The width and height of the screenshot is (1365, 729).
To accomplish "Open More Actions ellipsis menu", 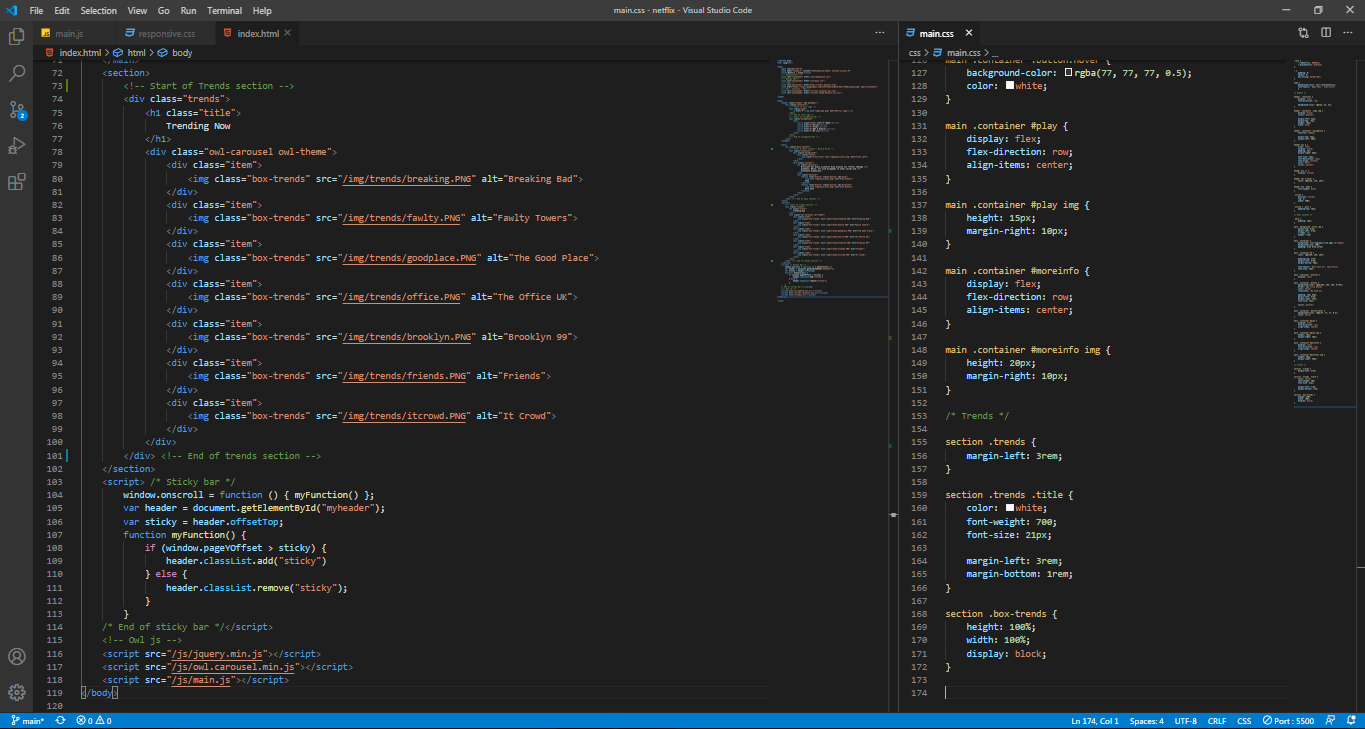I will [x=1347, y=33].
